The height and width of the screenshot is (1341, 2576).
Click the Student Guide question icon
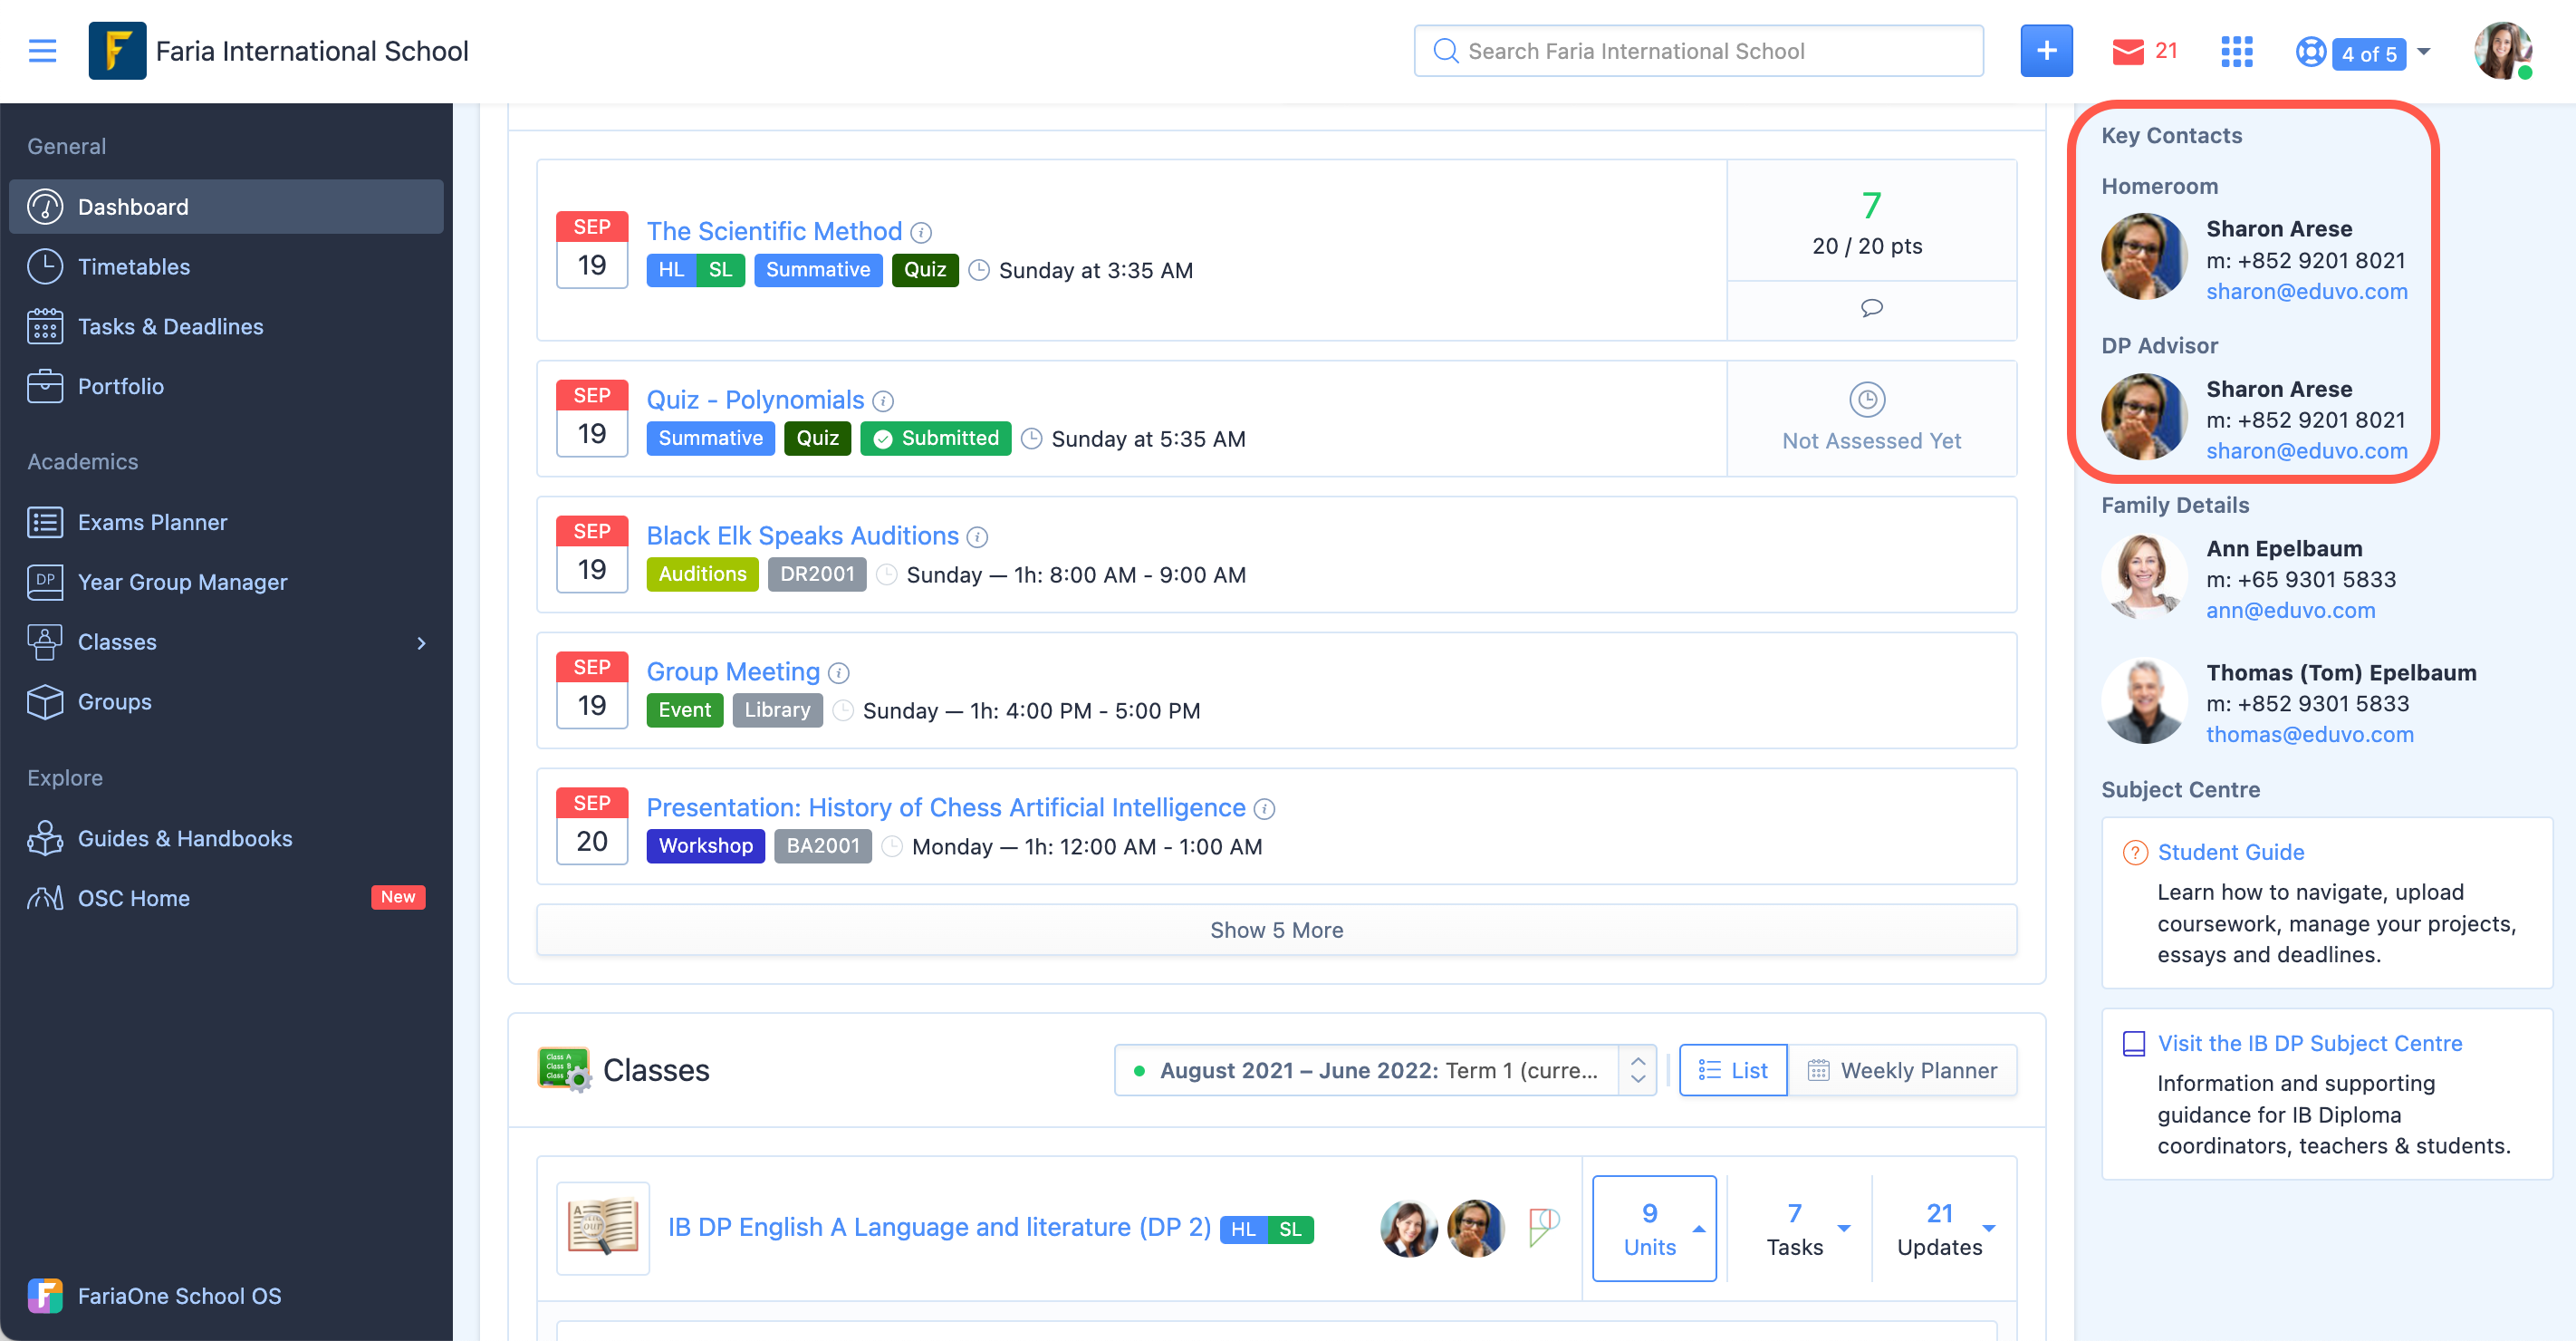[x=2134, y=852]
